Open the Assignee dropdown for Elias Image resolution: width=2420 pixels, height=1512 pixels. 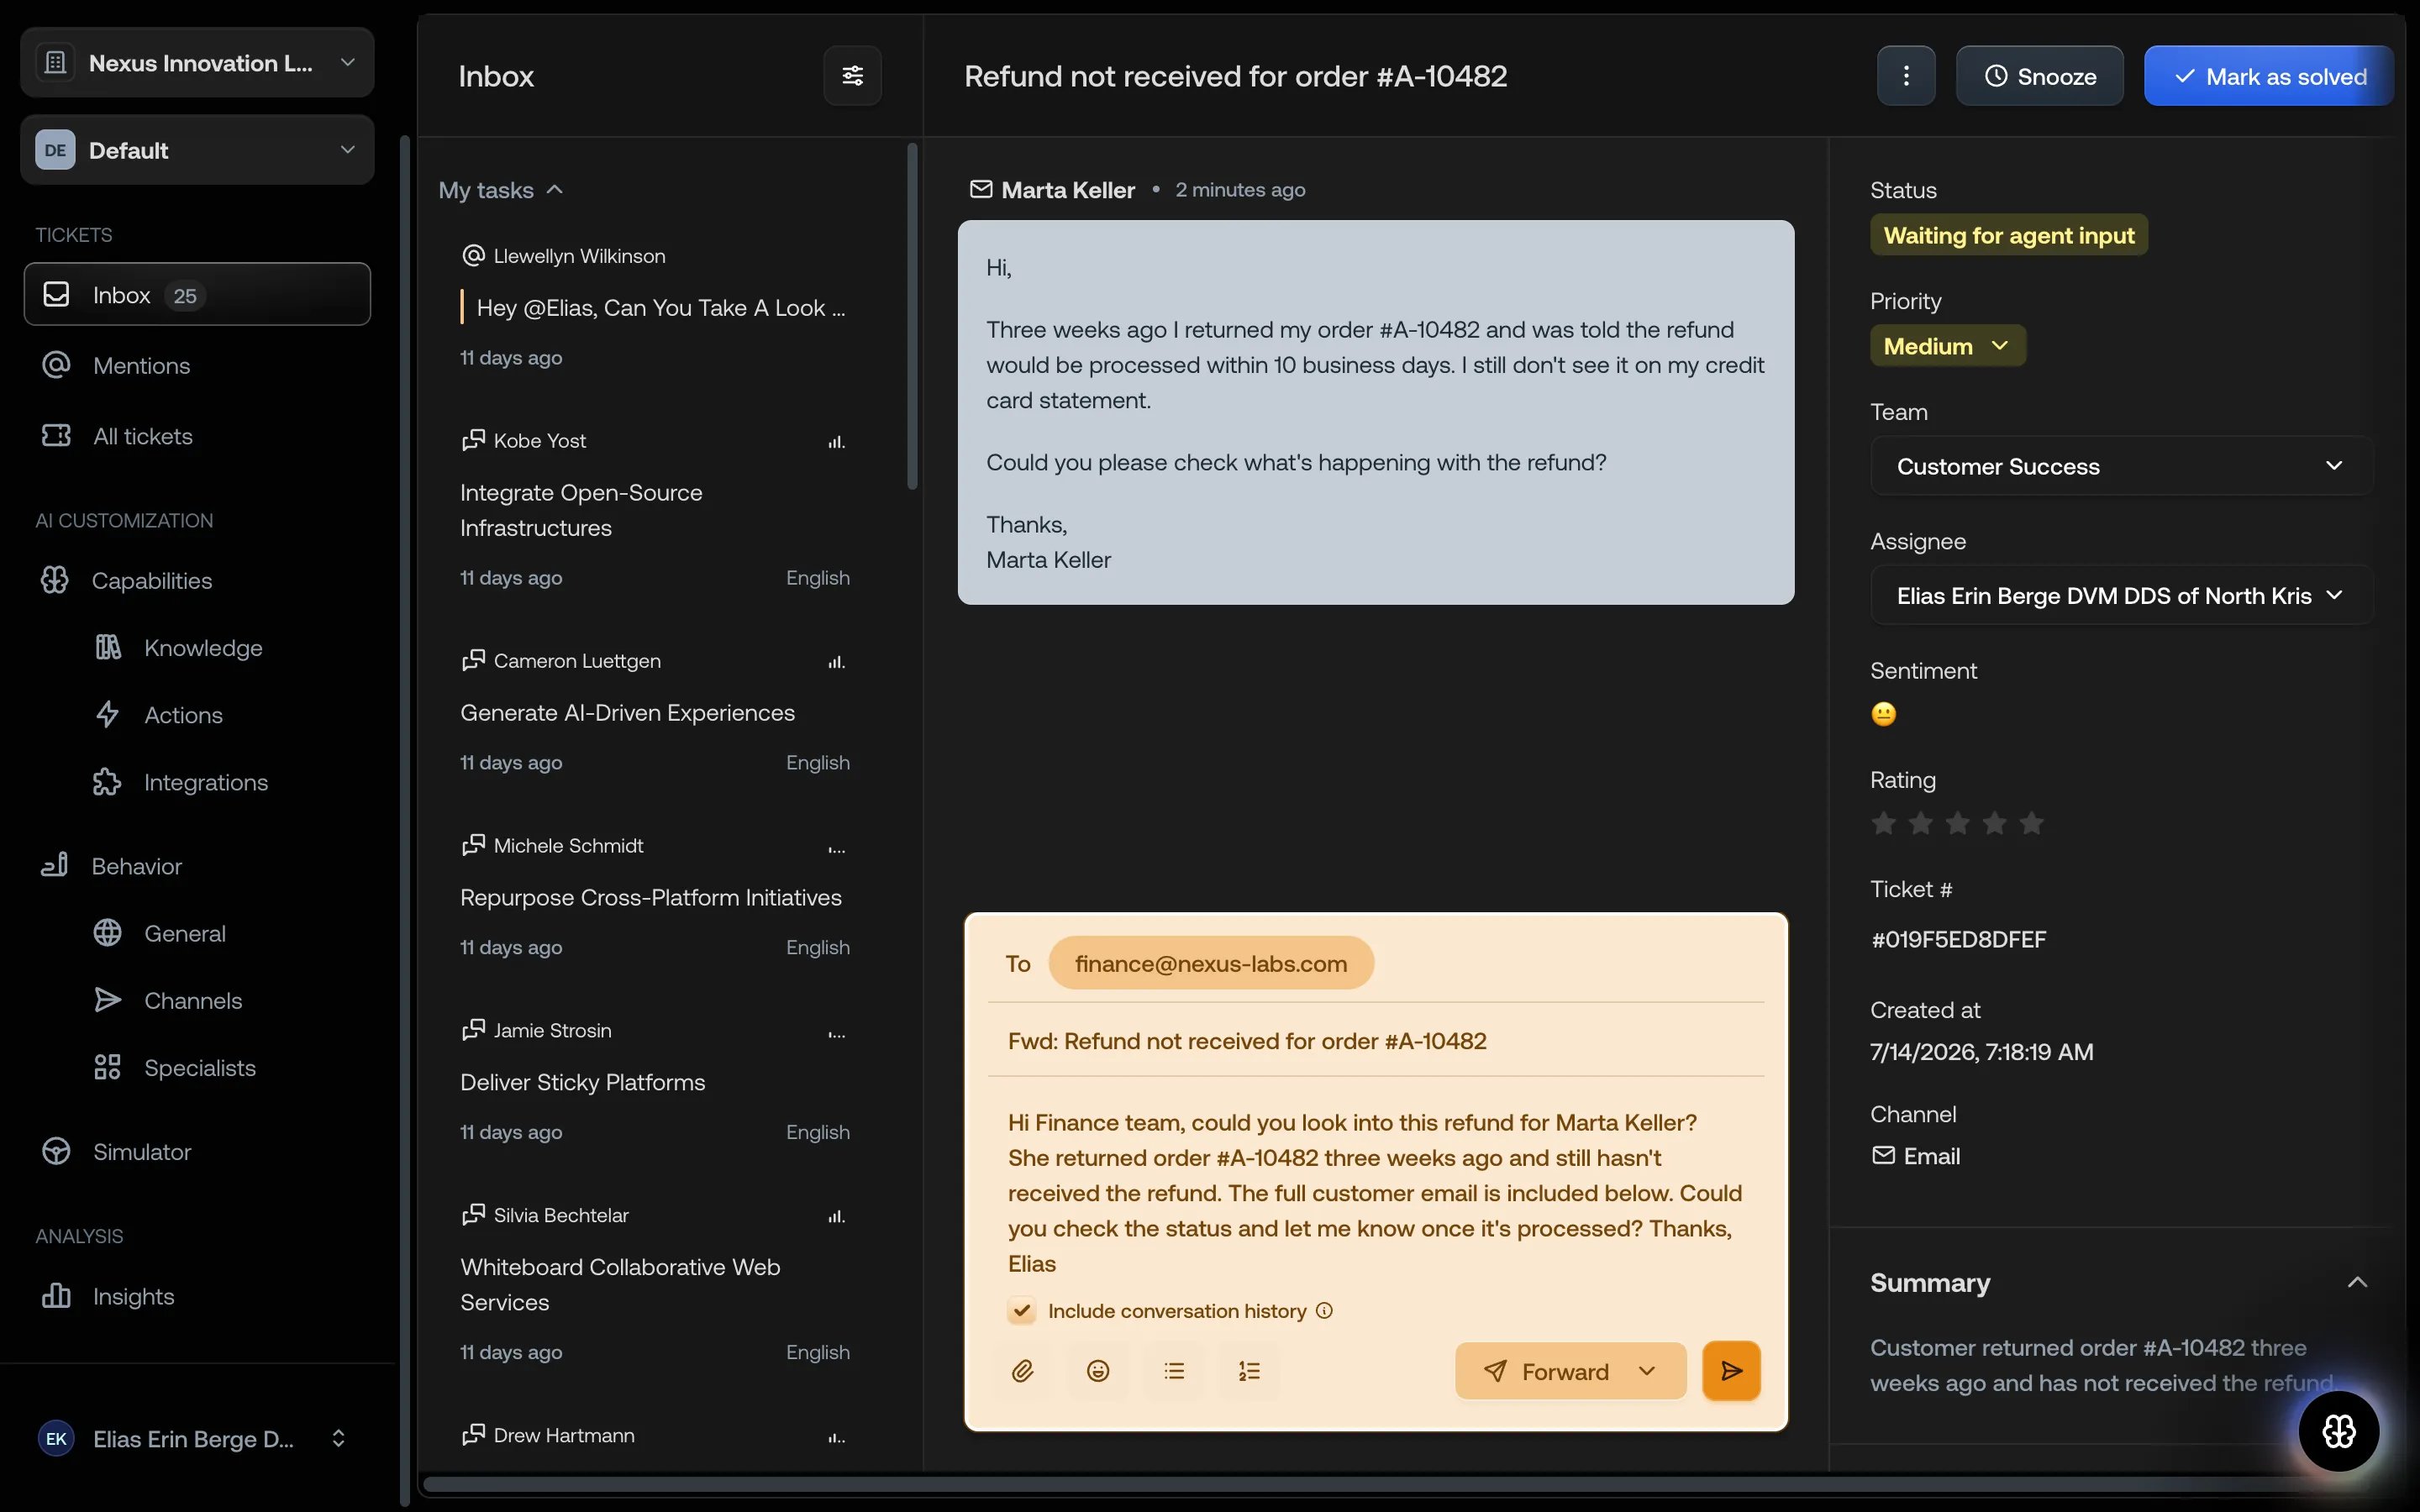[2121, 596]
